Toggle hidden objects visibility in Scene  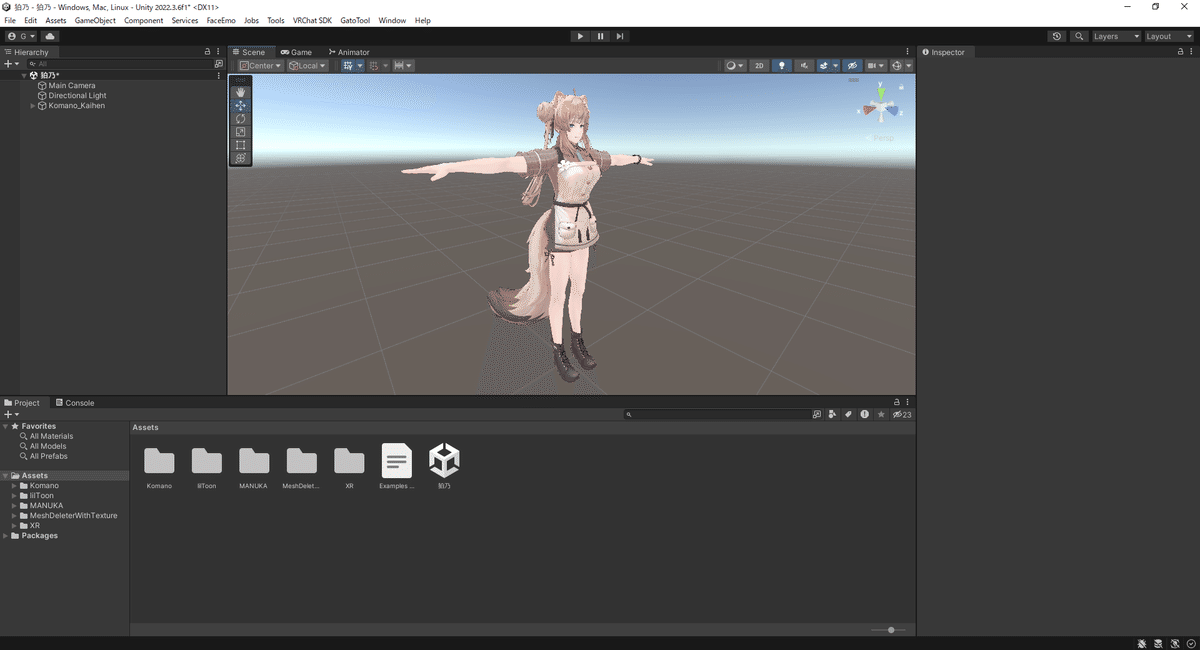852,66
